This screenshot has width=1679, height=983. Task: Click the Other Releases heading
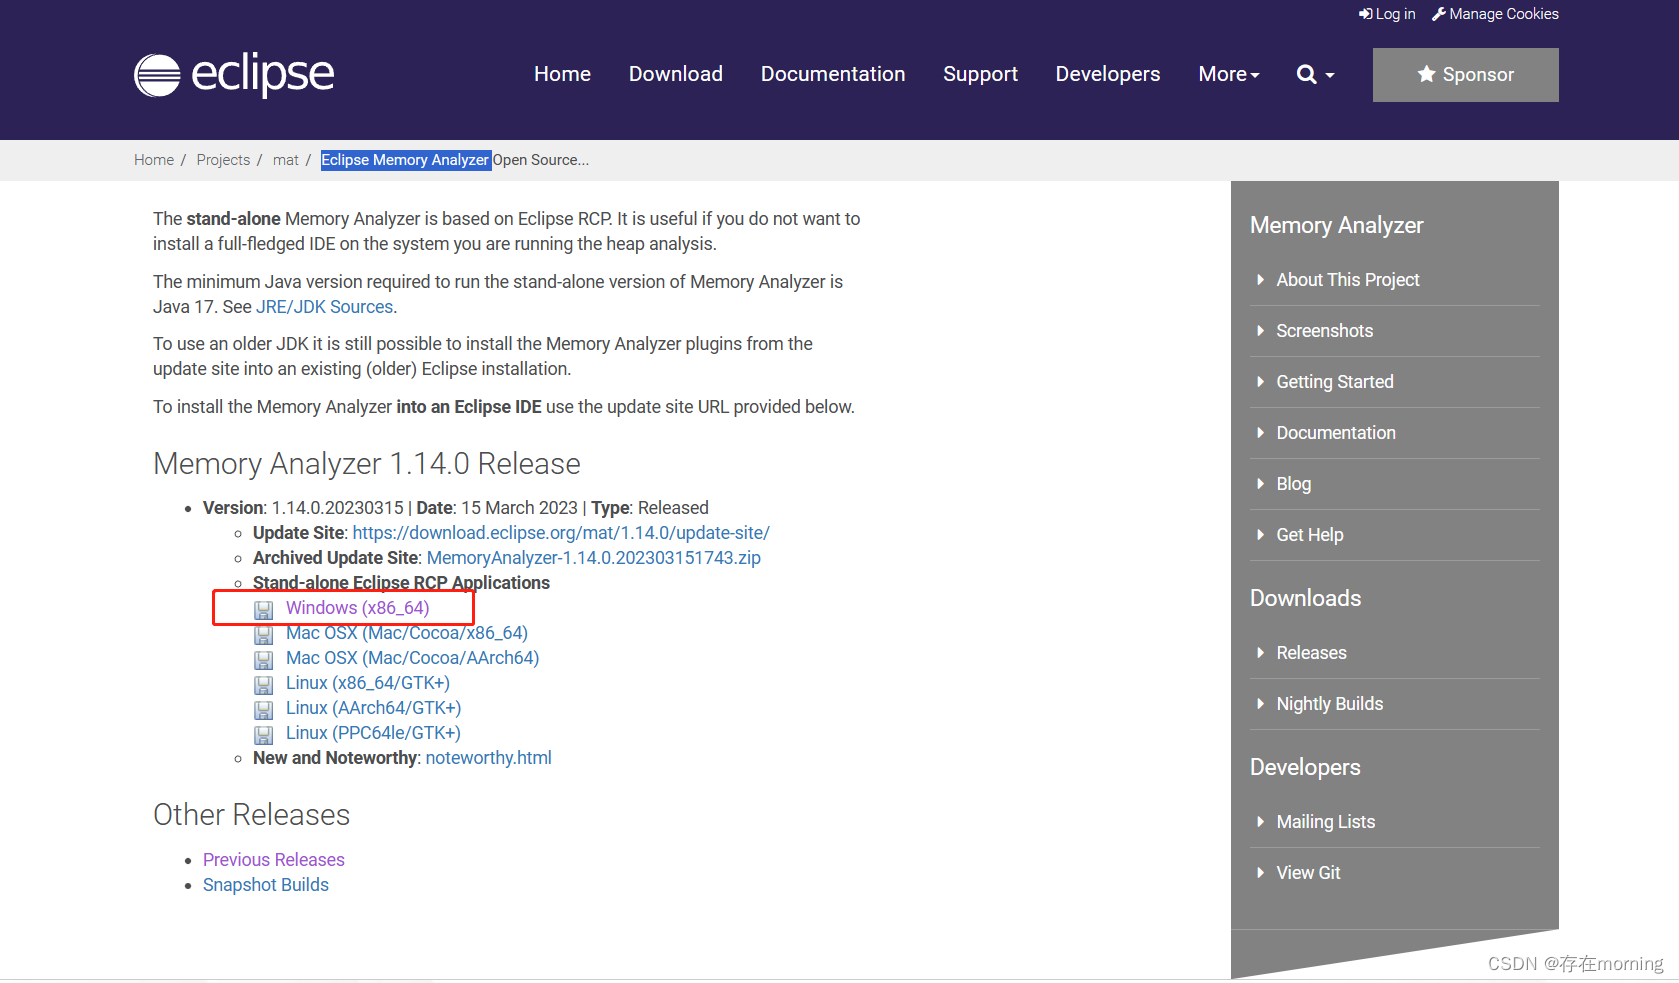(x=252, y=815)
